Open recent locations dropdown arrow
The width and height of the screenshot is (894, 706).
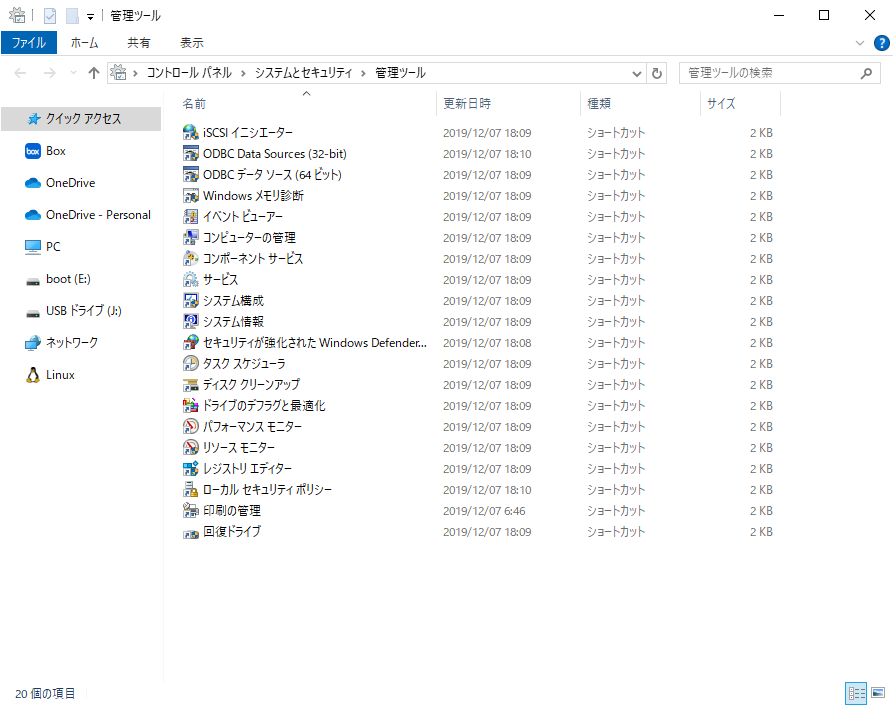click(73, 73)
